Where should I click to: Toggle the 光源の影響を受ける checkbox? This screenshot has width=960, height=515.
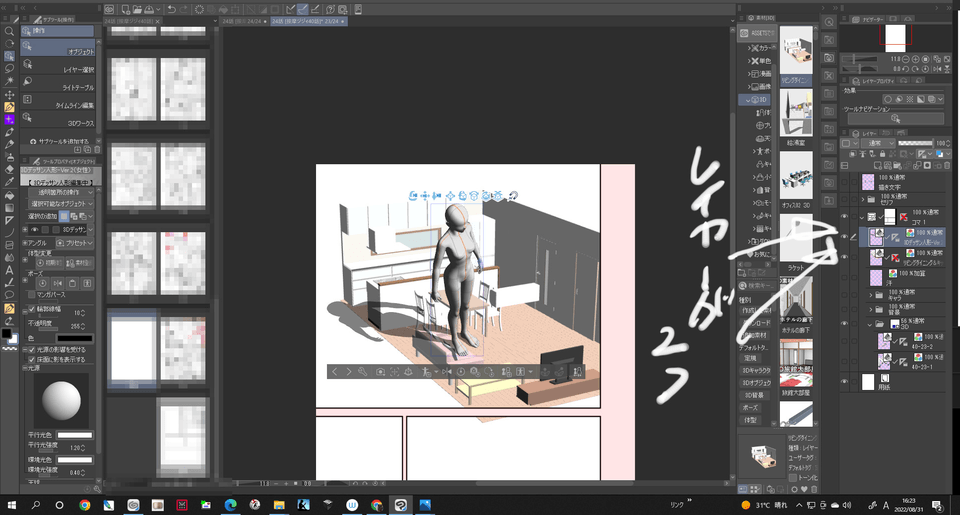point(32,350)
